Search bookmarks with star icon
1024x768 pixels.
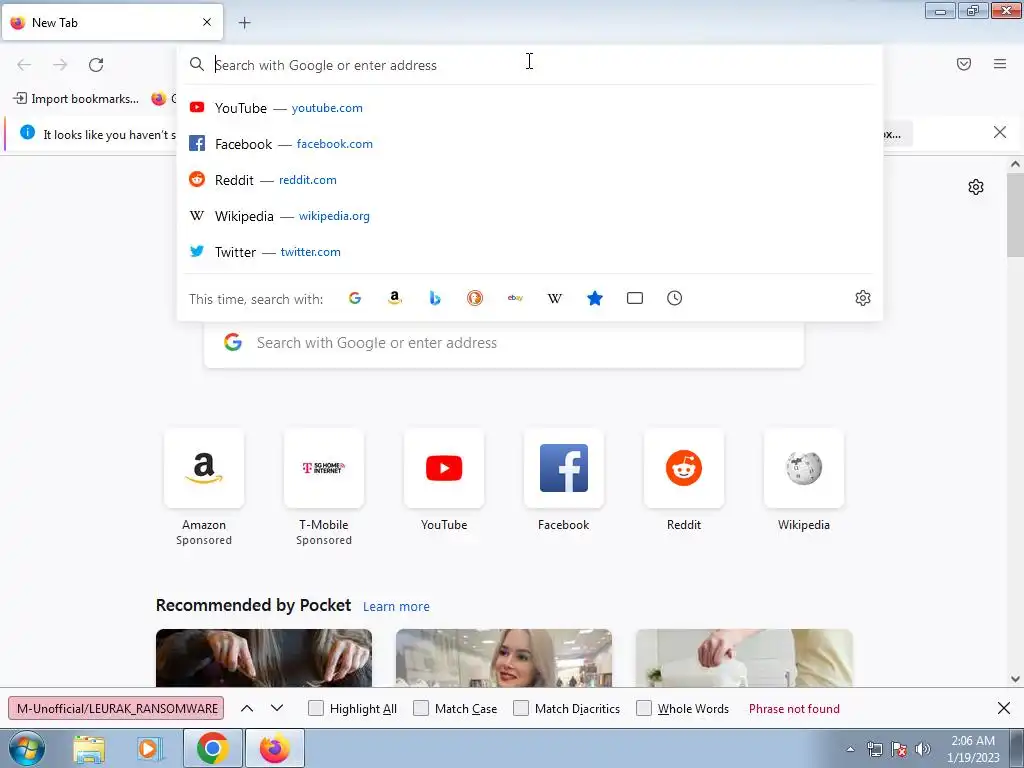pos(595,298)
